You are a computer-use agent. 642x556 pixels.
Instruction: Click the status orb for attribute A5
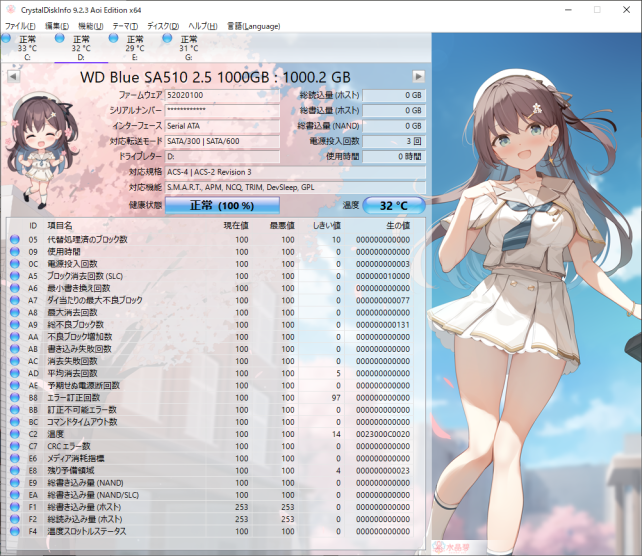(15, 276)
